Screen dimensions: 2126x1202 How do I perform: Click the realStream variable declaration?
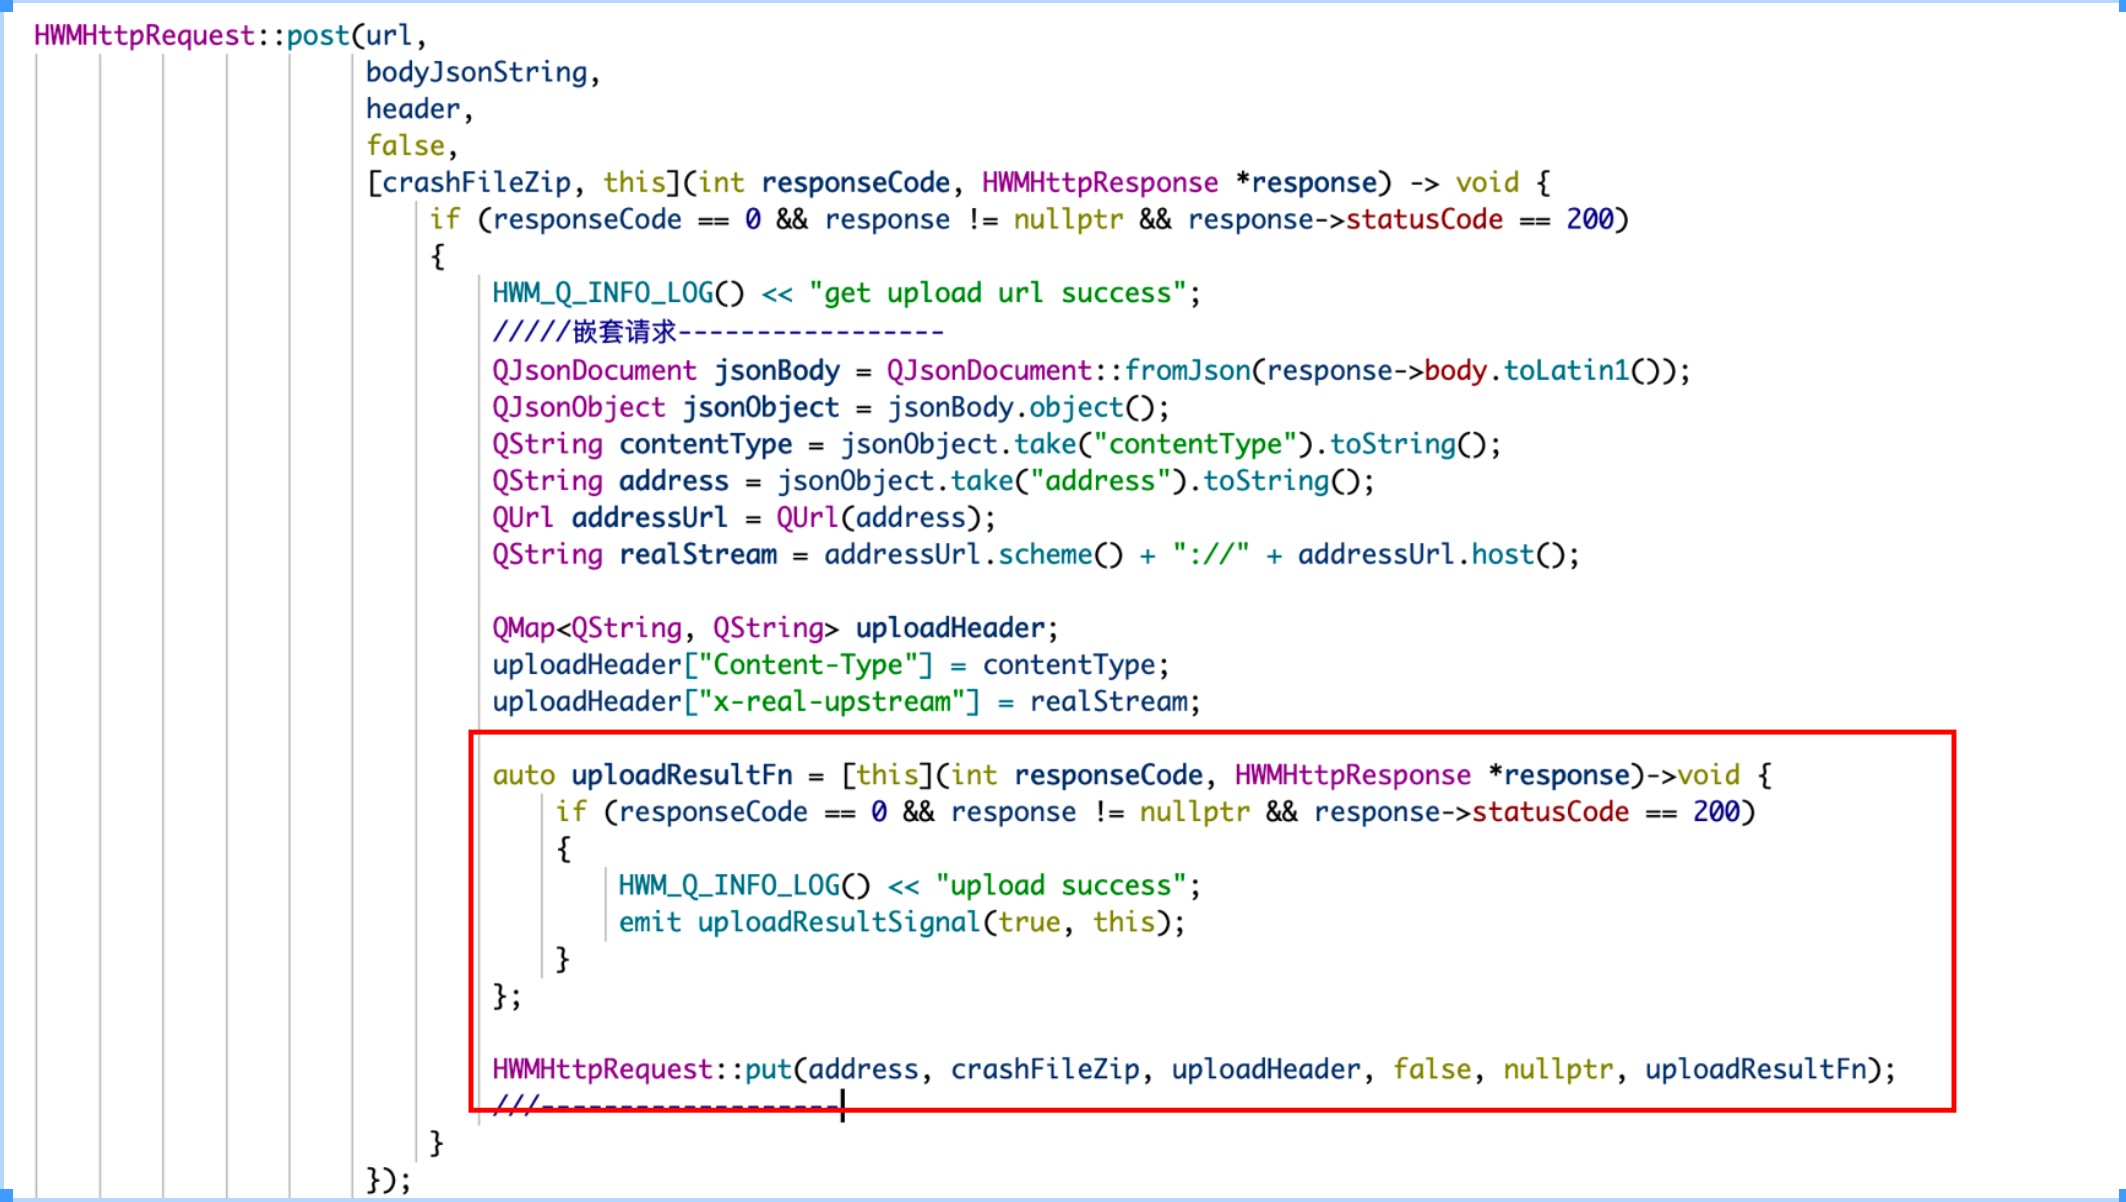coord(697,555)
